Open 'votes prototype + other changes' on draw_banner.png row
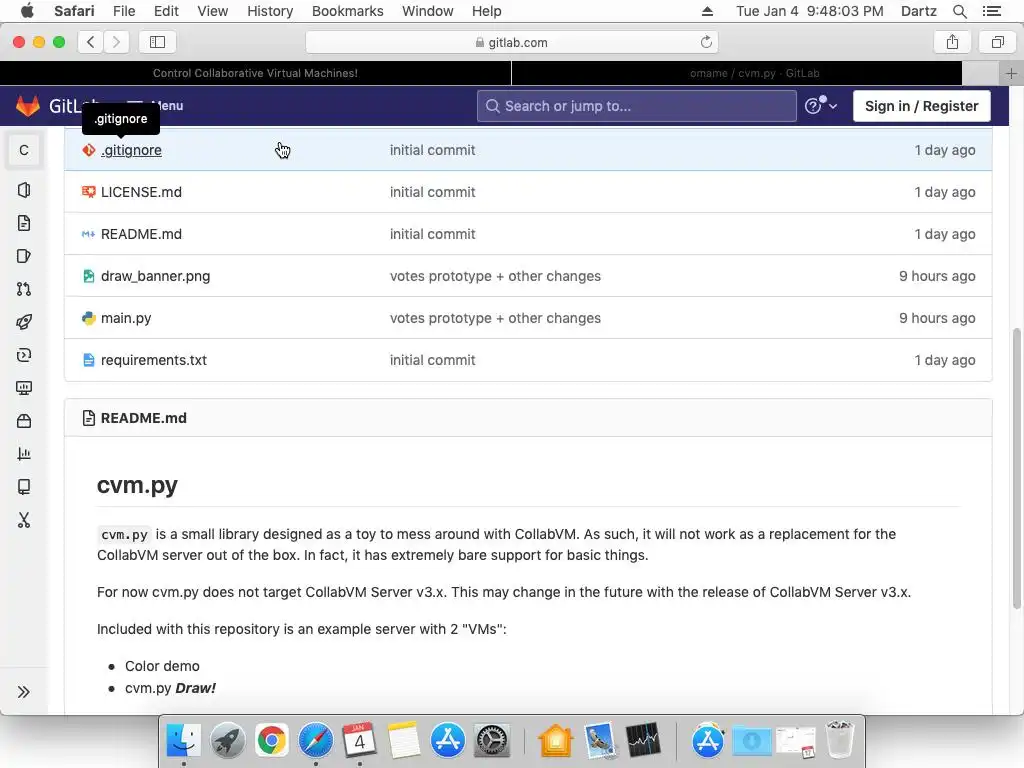Viewport: 1024px width, 768px height. (495, 276)
